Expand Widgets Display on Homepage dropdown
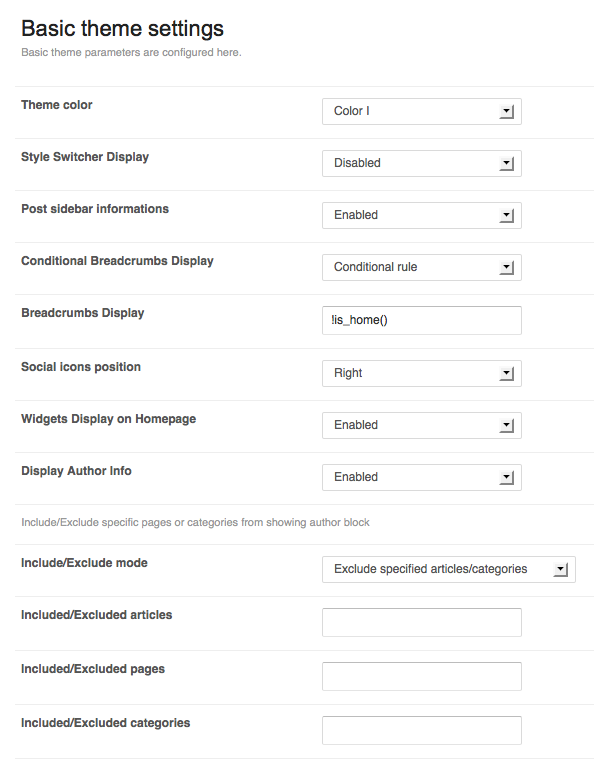 [x=421, y=425]
